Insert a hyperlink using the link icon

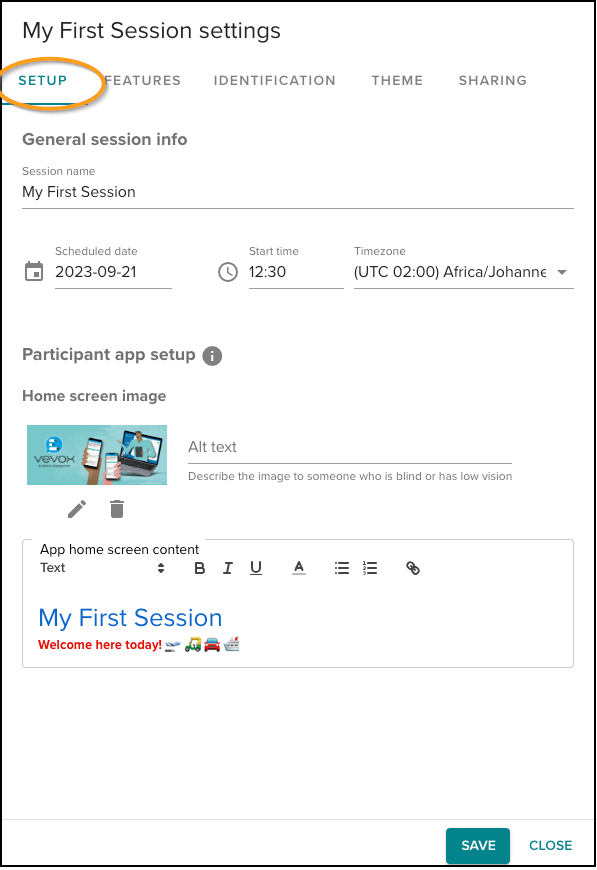pos(413,567)
